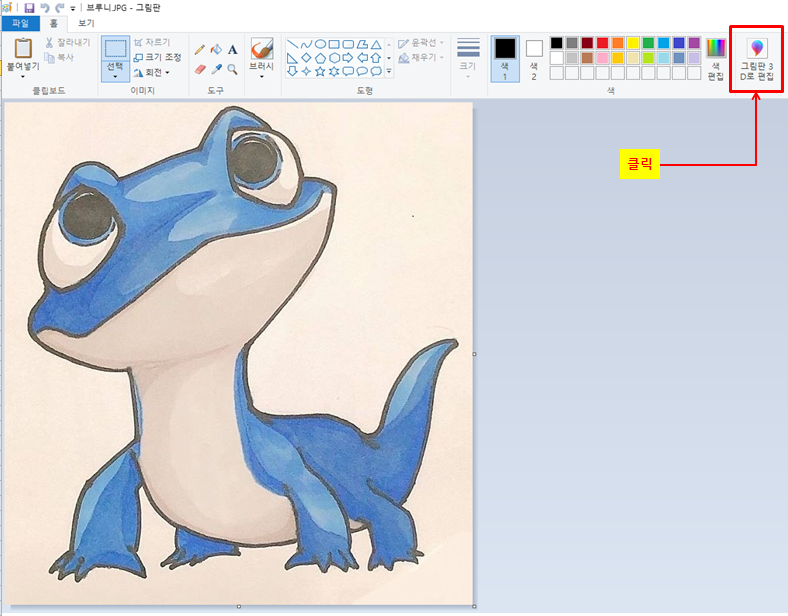Screen dimensions: 788x616
Task: Select the Oval shape
Action: (x=320, y=44)
